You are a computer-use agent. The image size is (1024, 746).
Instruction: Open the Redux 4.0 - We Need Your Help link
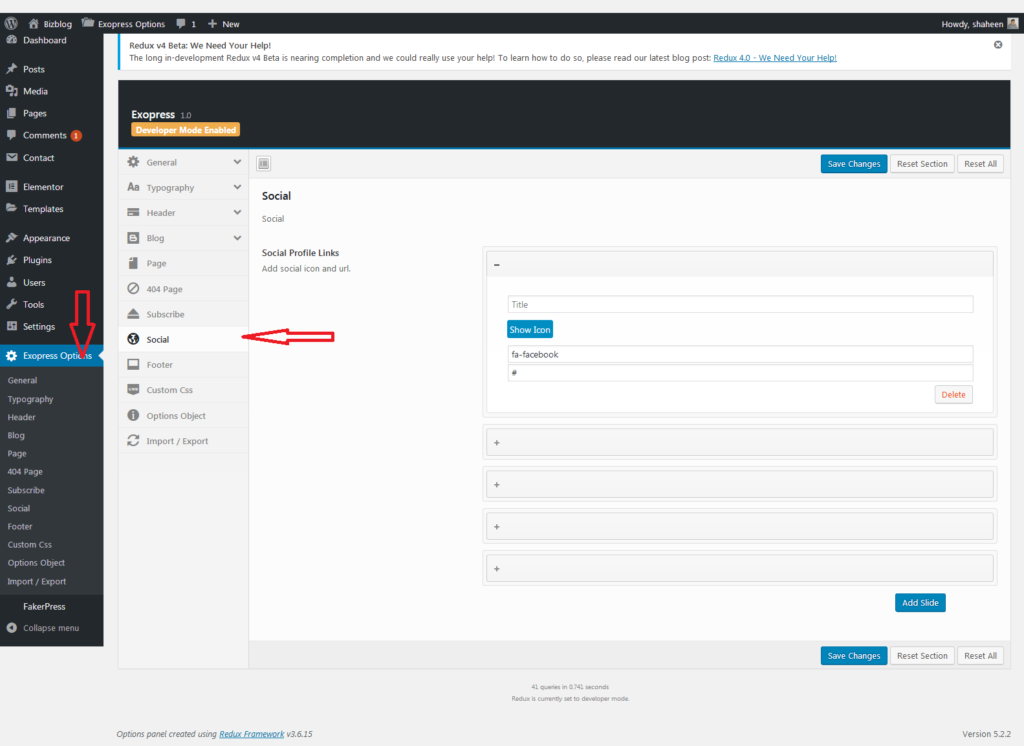point(775,57)
